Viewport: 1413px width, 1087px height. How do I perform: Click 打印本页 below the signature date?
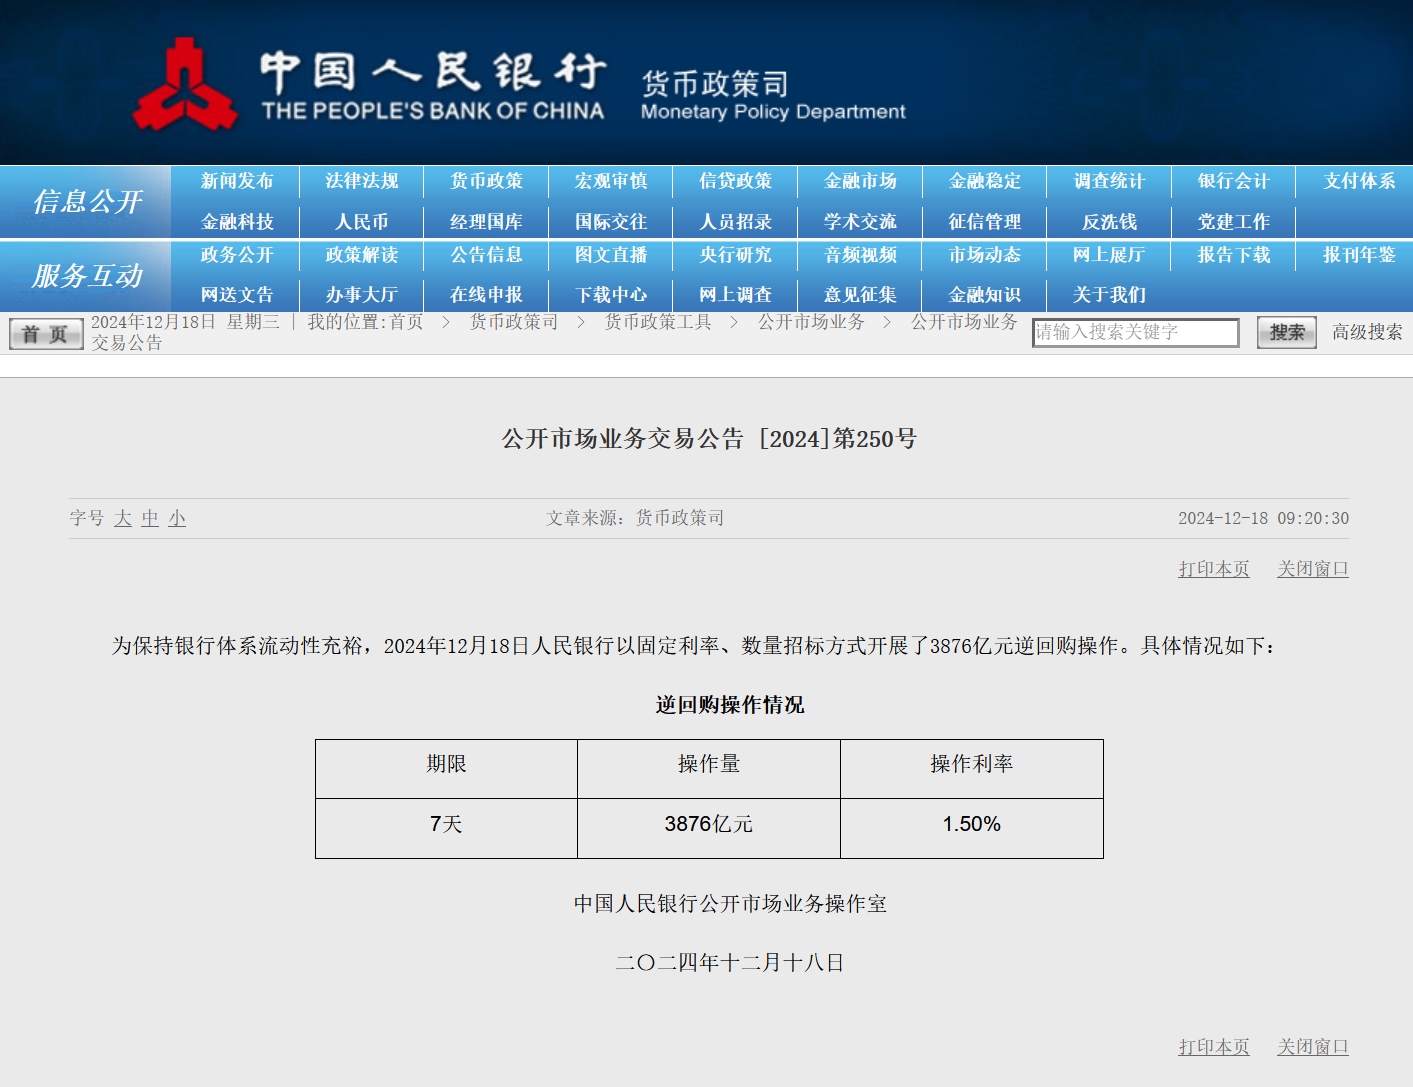pyautogui.click(x=1214, y=1047)
